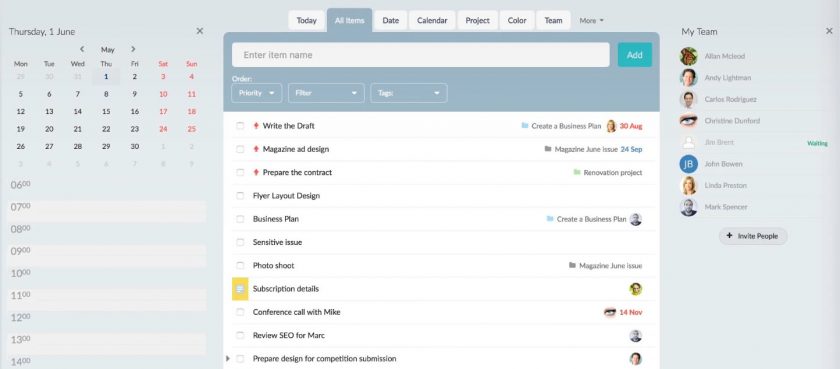Click Allan Mcleod's avatar in My Team

(688, 56)
